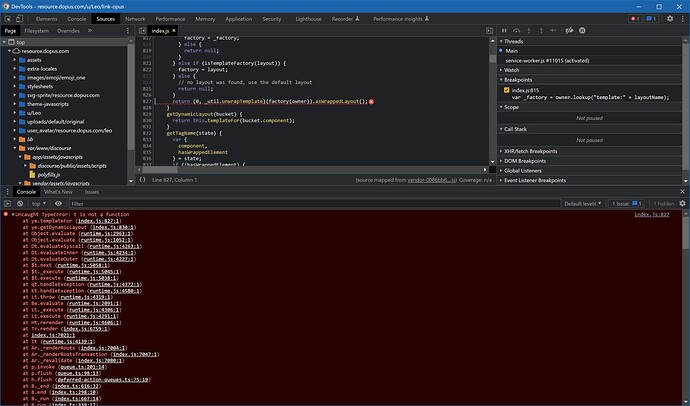Image resolution: width=690 pixels, height=406 pixels.
Task: Step into next function call
Action: pos(529,30)
